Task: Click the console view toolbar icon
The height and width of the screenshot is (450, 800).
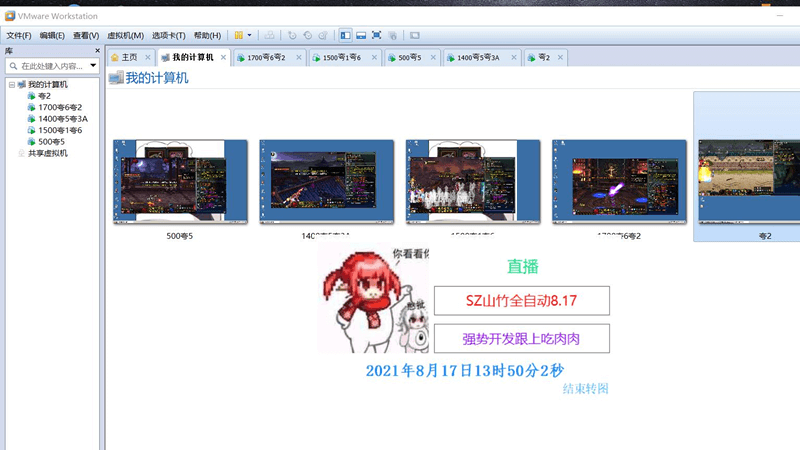Action: pos(414,35)
